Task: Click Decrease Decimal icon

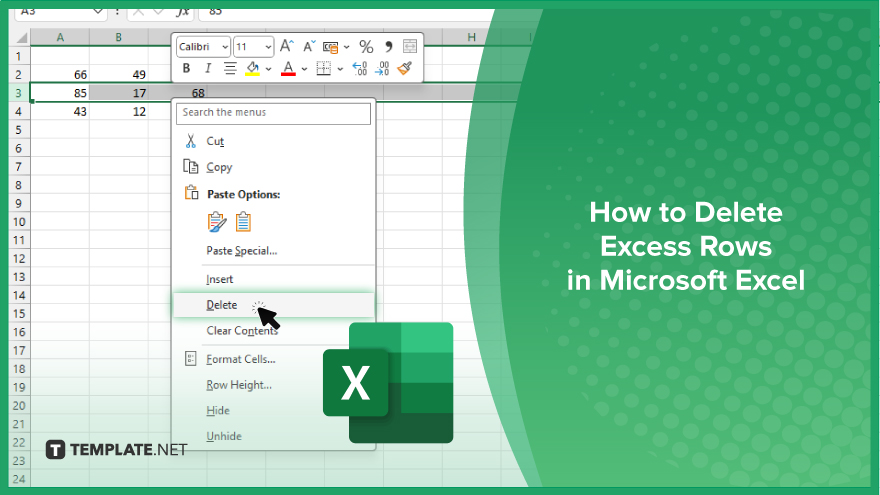Action: coord(382,68)
